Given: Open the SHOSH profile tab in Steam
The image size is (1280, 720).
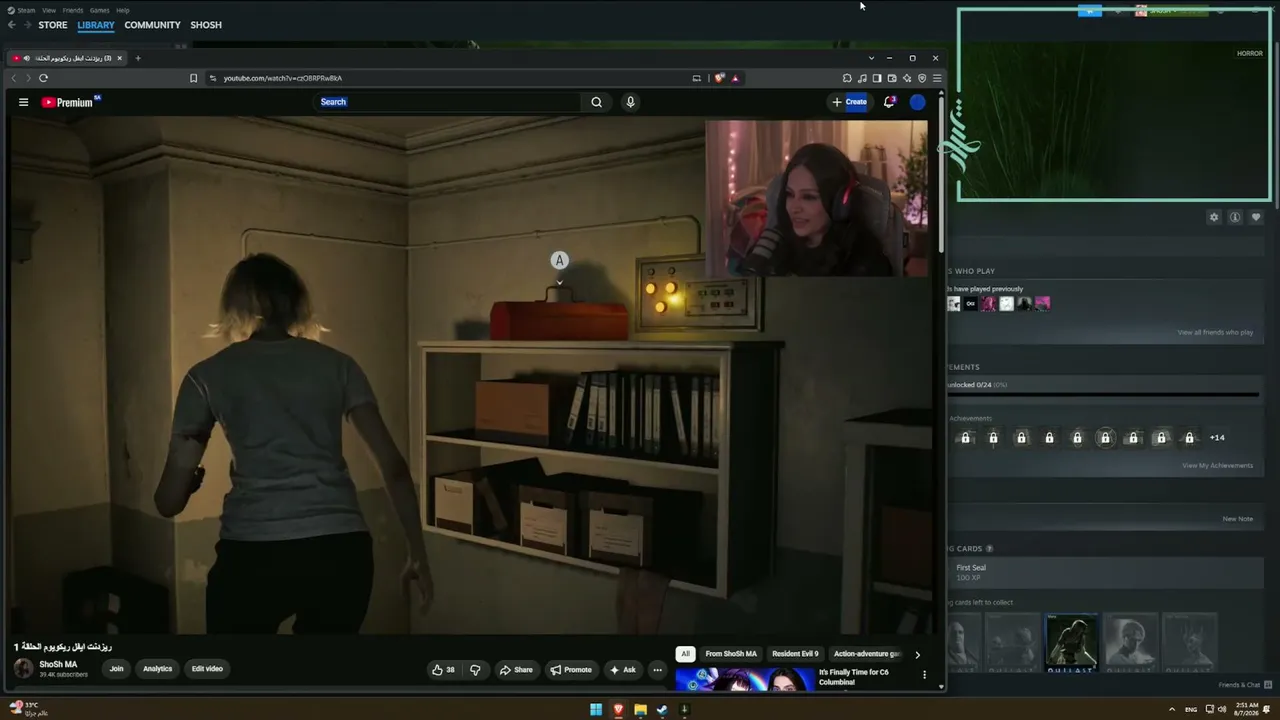Looking at the screenshot, I should (x=206, y=25).
